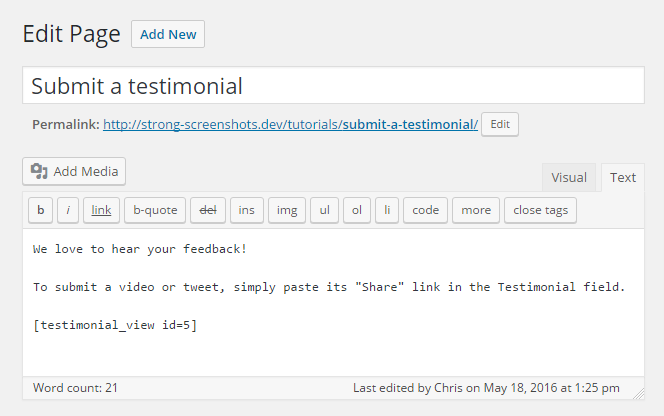Insert ordered list with ol button
This screenshot has height=416, width=664.
click(357, 210)
